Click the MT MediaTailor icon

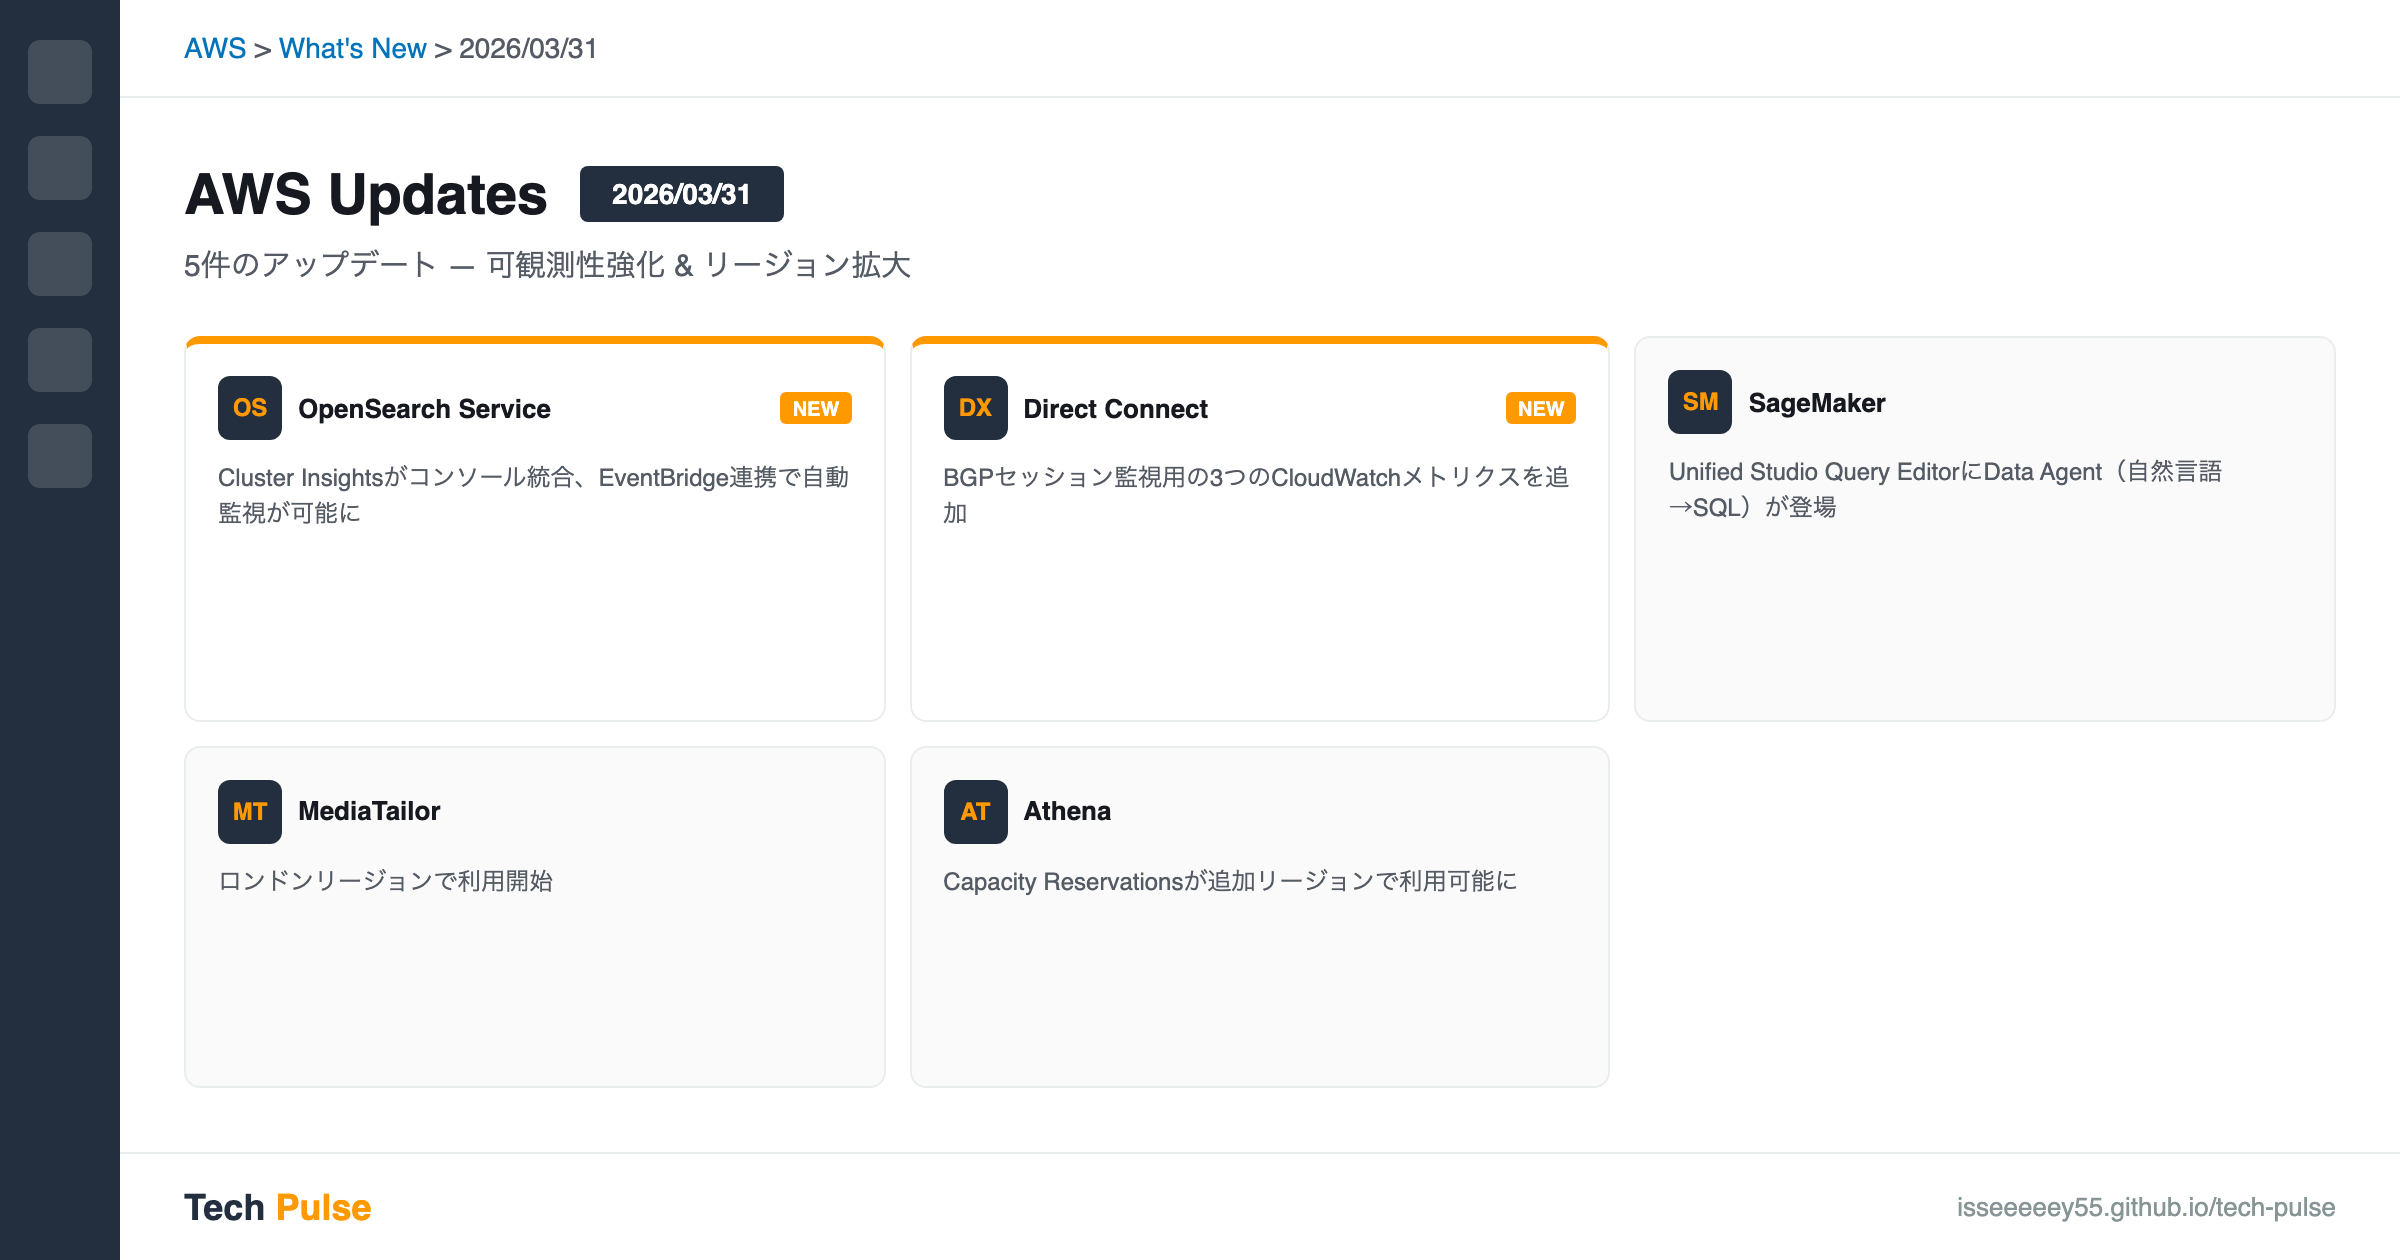(250, 812)
